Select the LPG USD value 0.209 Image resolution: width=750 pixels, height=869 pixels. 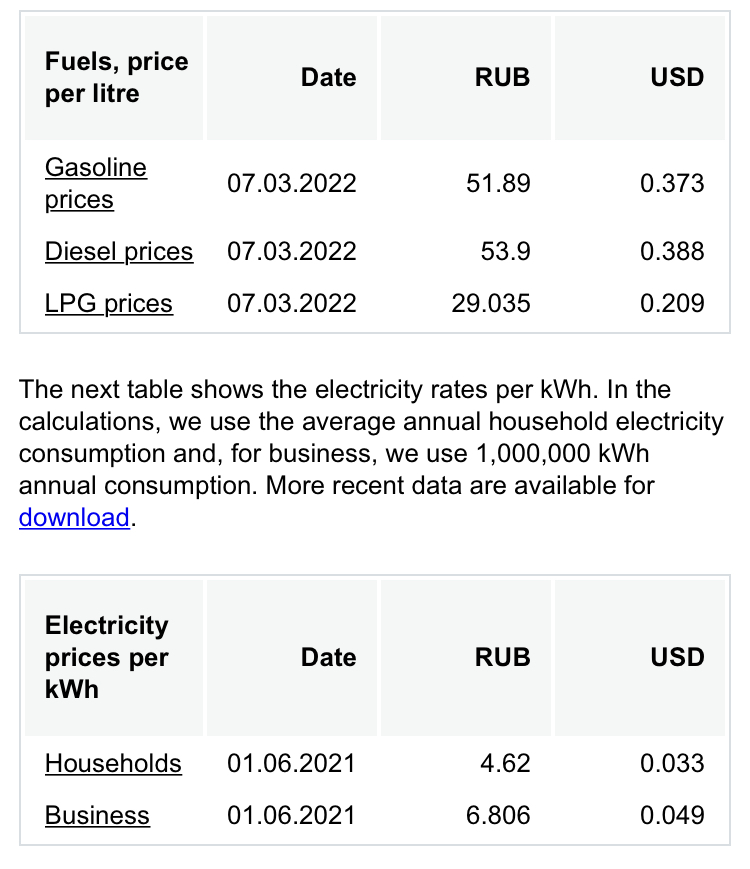point(672,304)
